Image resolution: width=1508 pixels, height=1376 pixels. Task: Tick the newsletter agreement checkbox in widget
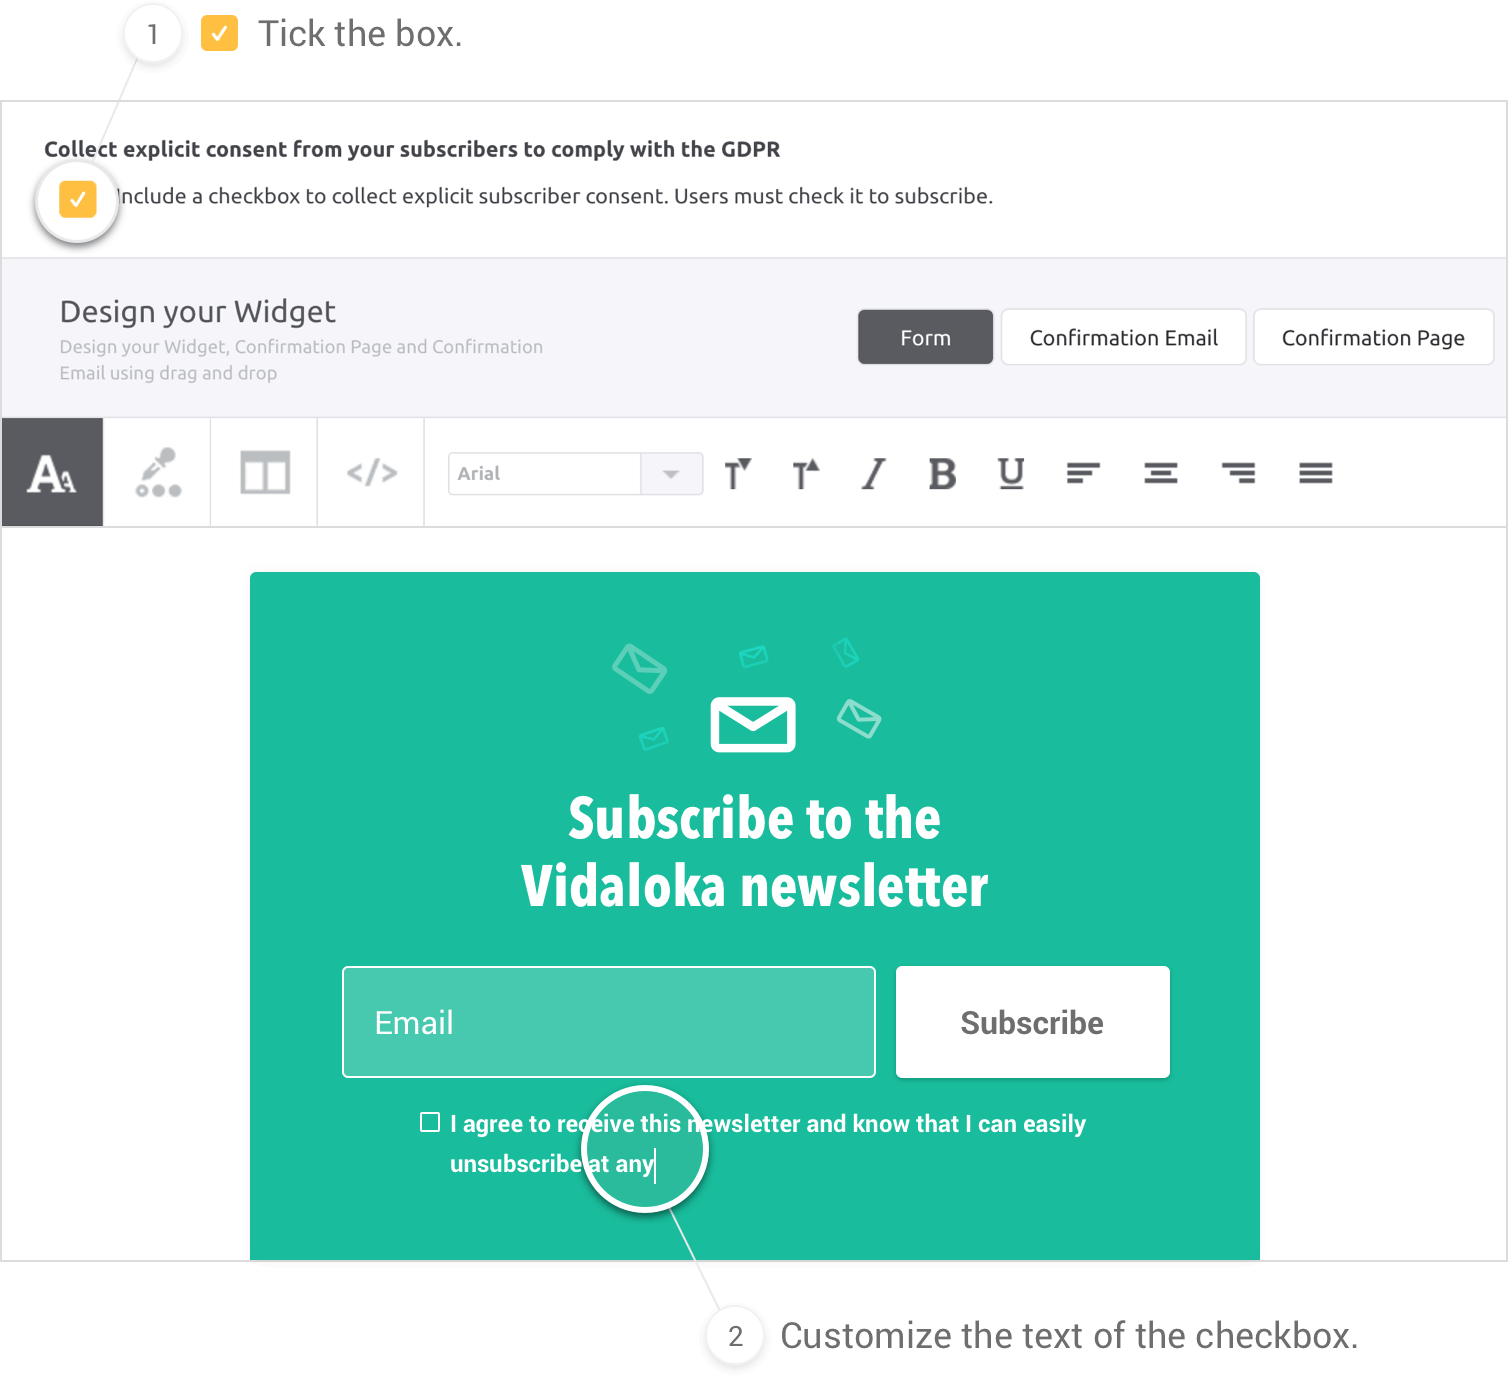point(430,1122)
